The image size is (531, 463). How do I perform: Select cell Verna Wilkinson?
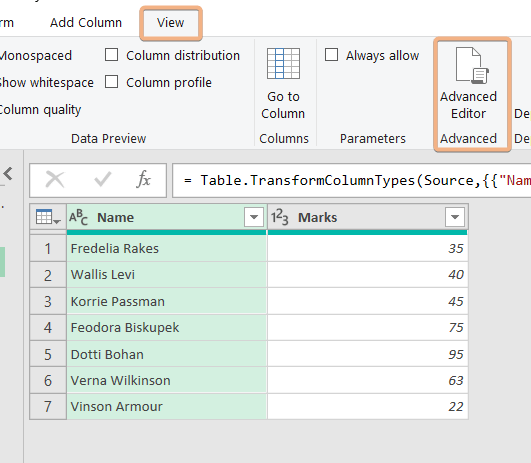click(166, 380)
